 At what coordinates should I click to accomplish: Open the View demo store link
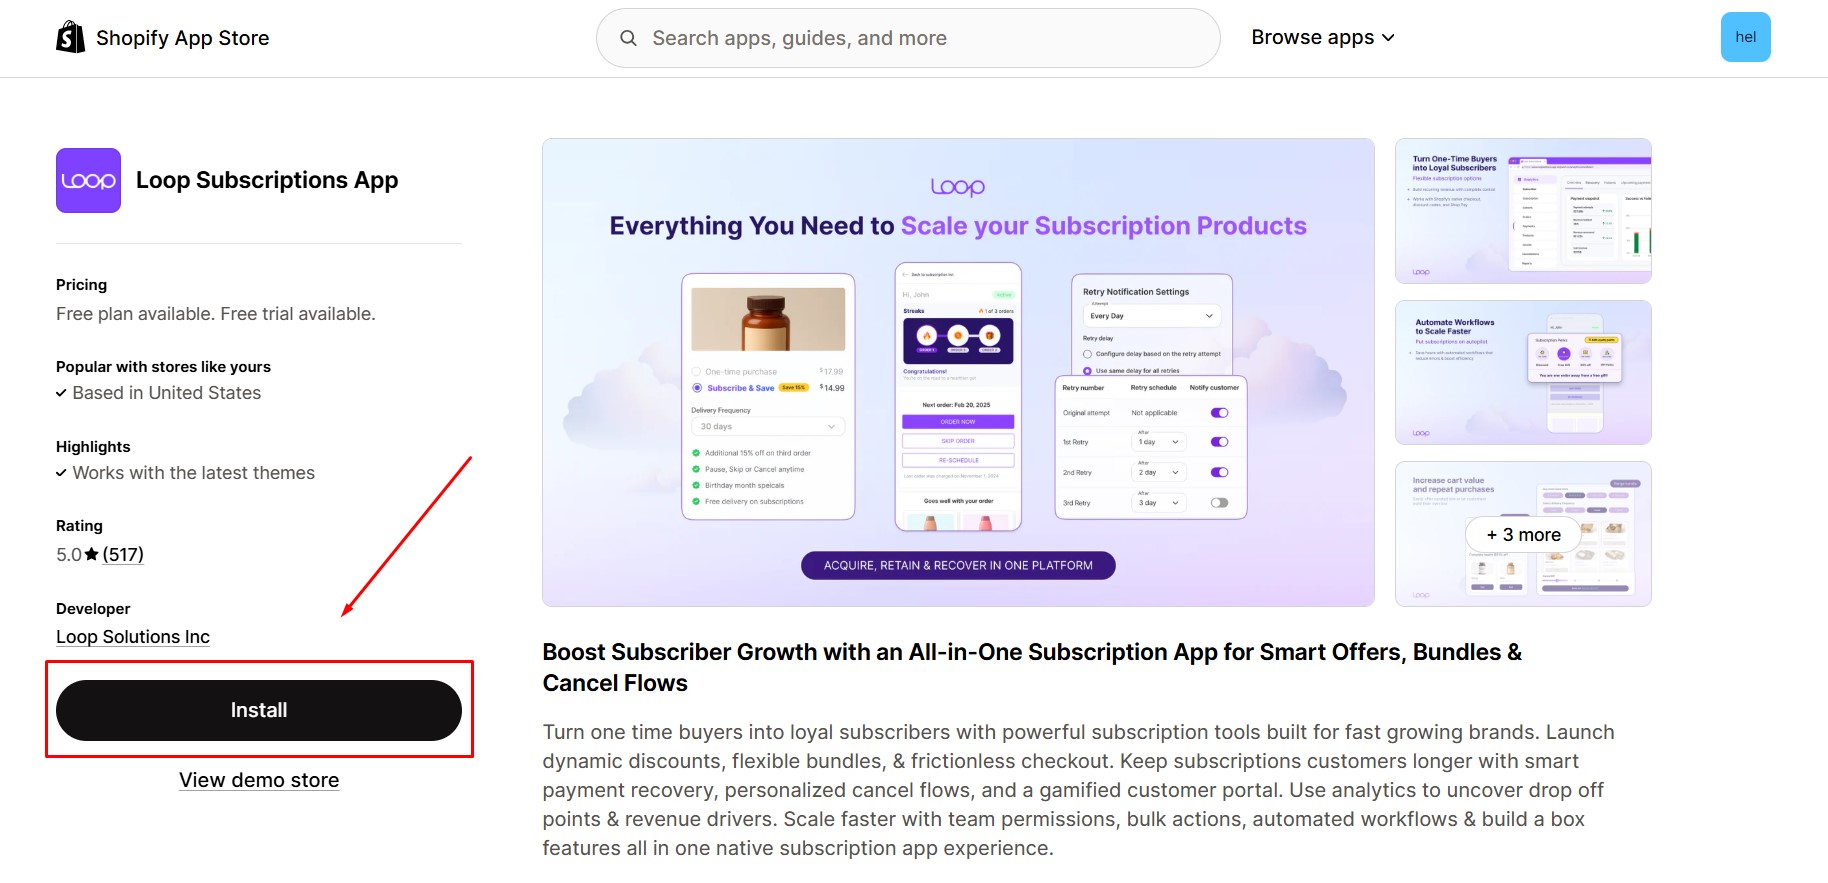click(259, 780)
